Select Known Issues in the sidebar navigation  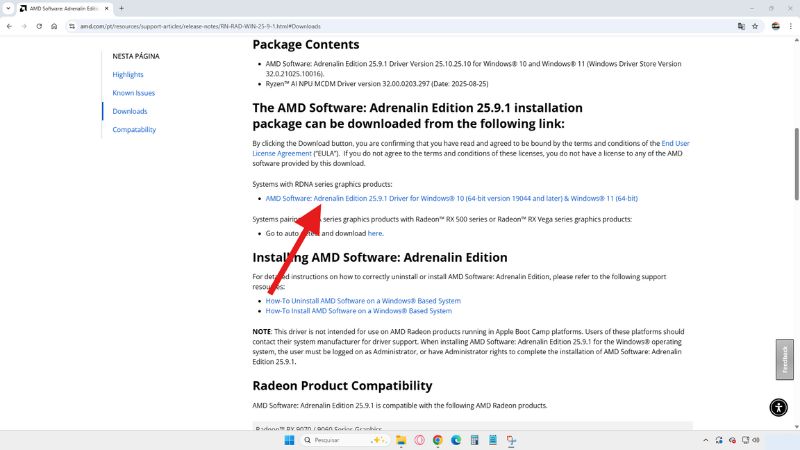(133, 93)
